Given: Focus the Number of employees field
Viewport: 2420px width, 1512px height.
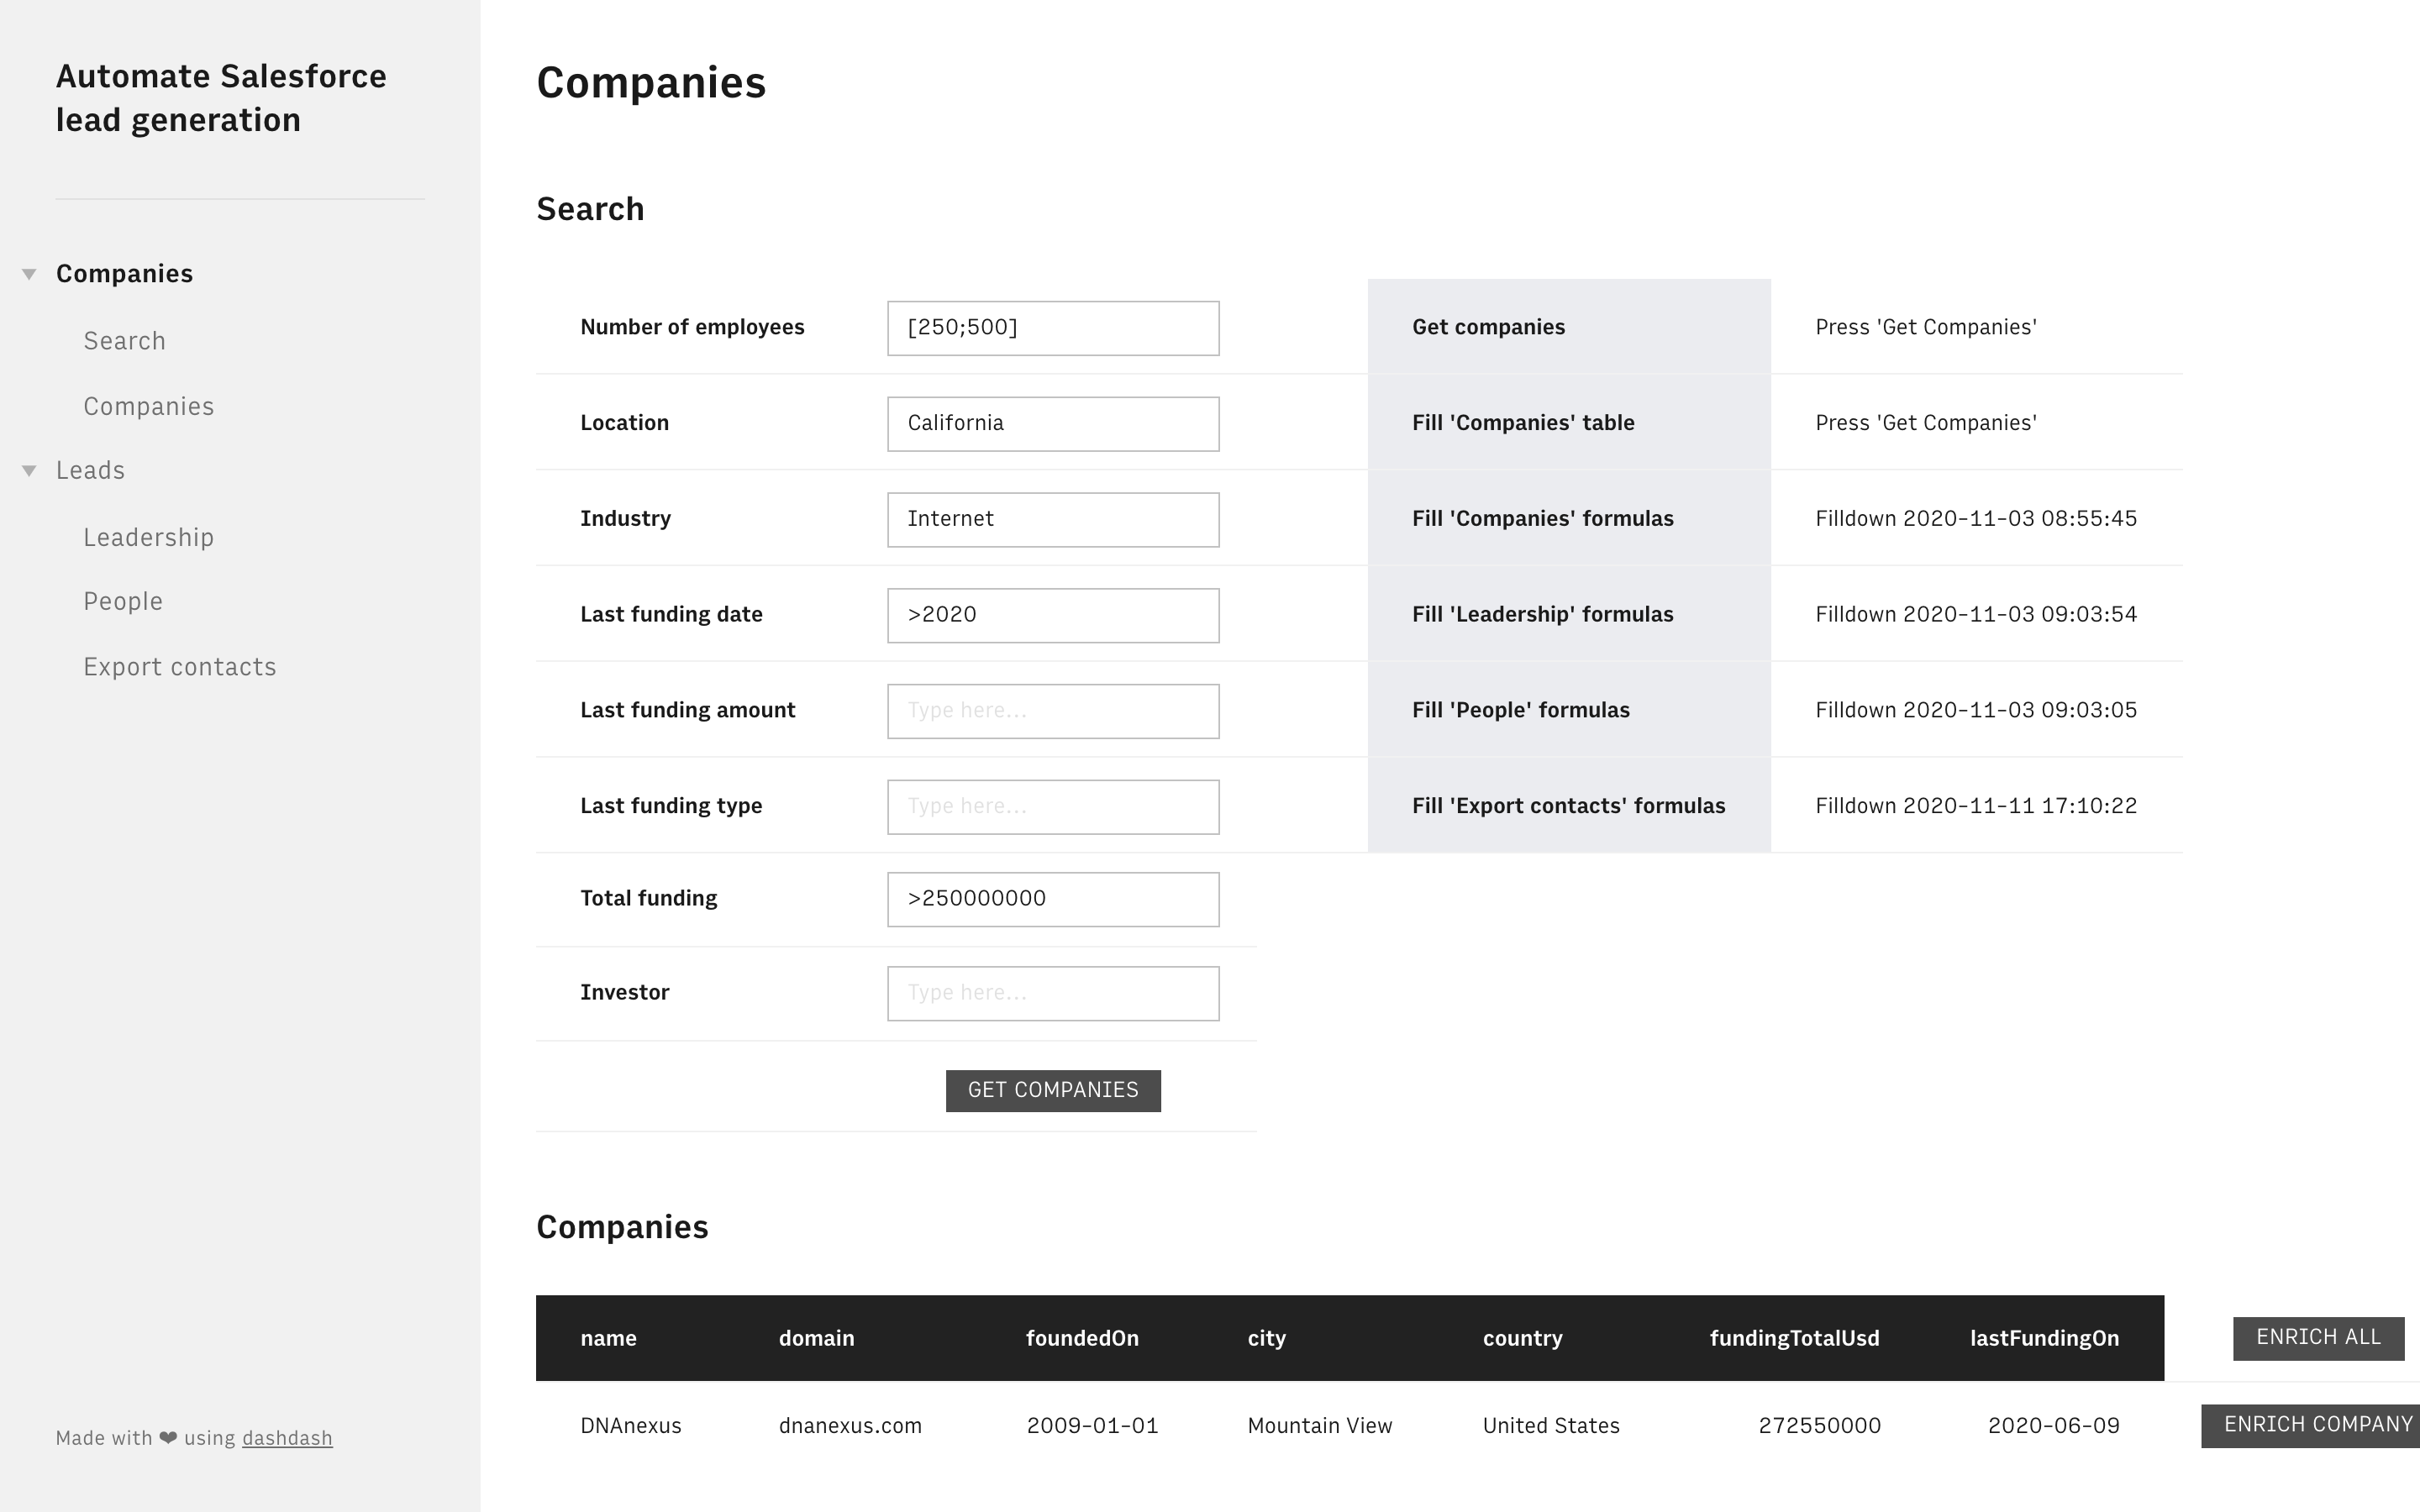Looking at the screenshot, I should (x=1052, y=328).
